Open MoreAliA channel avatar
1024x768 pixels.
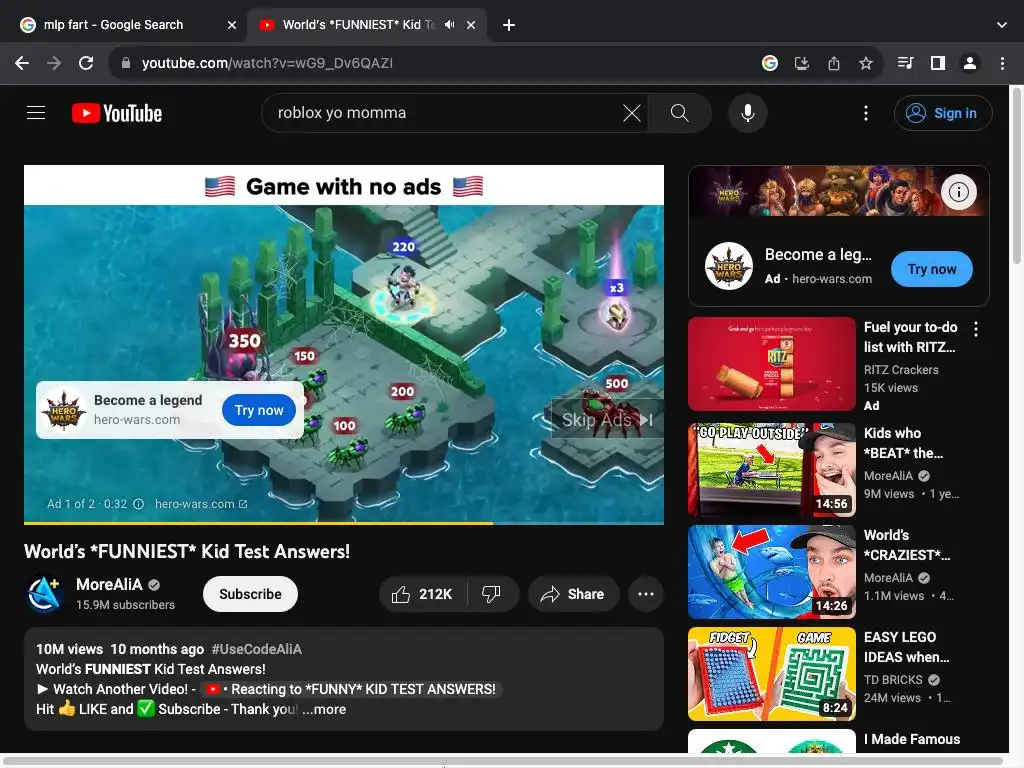(x=44, y=594)
